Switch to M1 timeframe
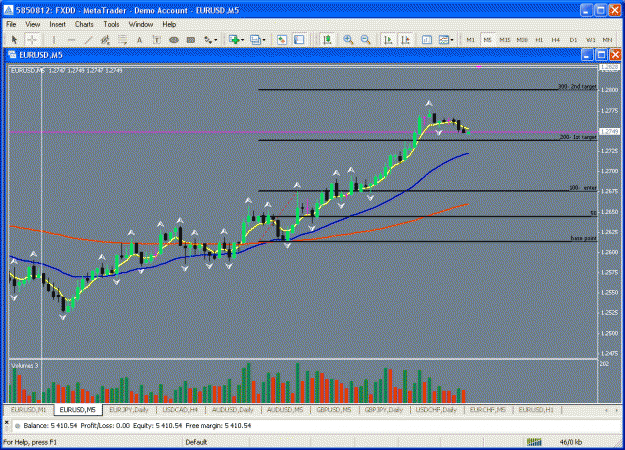 470,40
